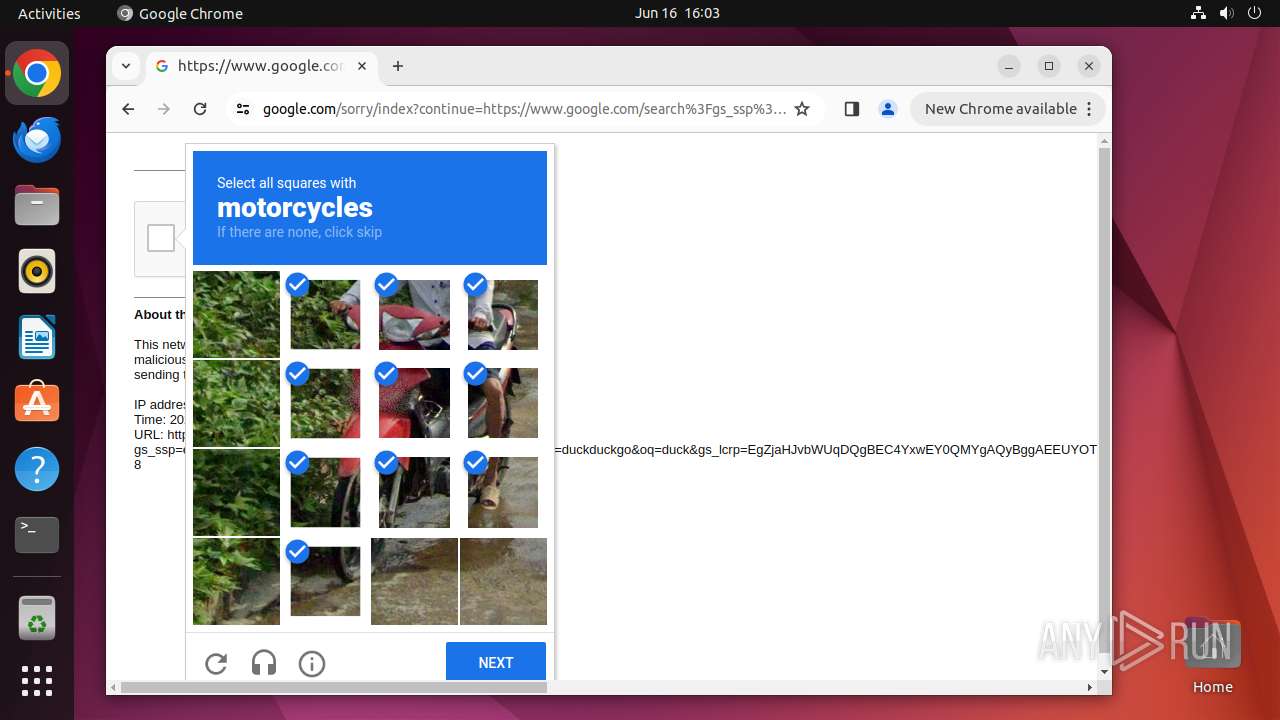Select the bottom-right muddy ground captcha tile

click(x=503, y=581)
